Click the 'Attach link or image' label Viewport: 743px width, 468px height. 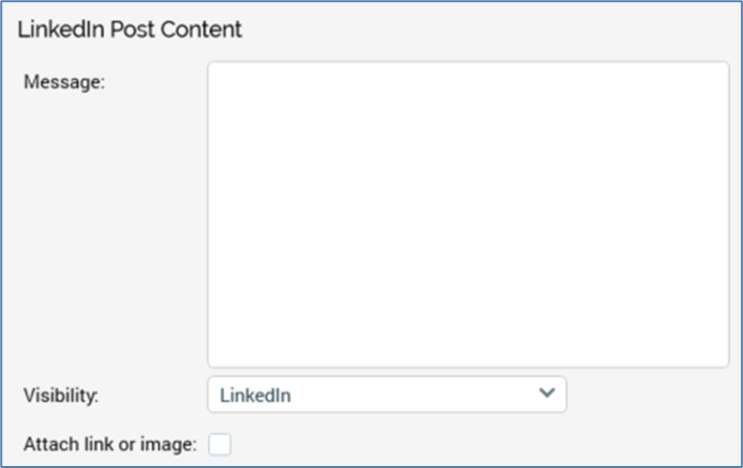[110, 444]
